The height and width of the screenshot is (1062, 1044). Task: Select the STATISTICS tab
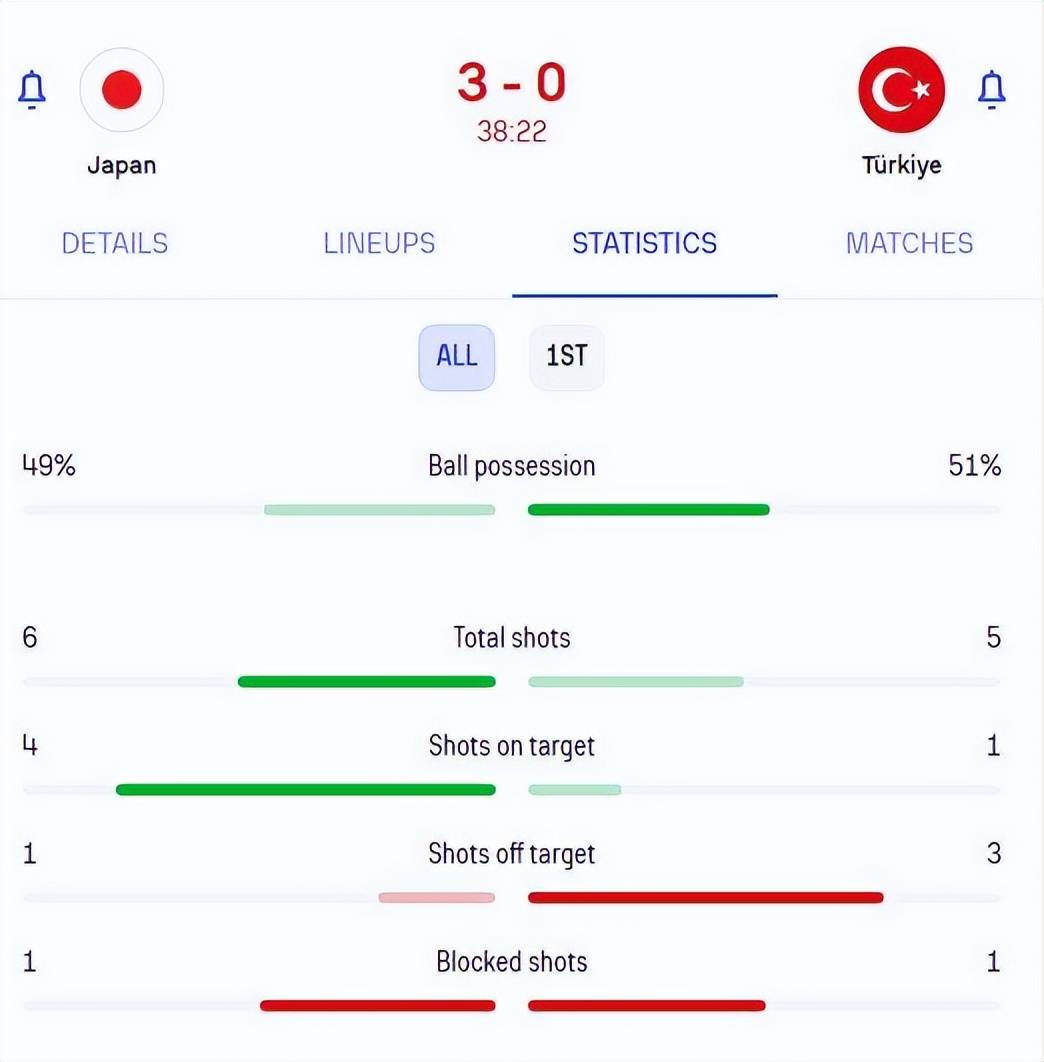644,243
